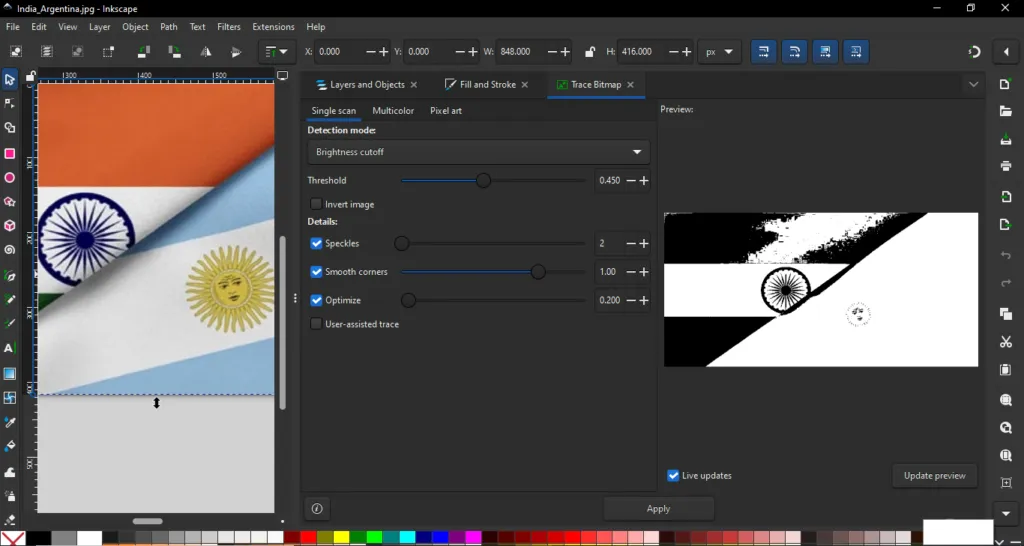1024x546 pixels.
Task: Increase the Optimize value with plus
Action: [644, 300]
